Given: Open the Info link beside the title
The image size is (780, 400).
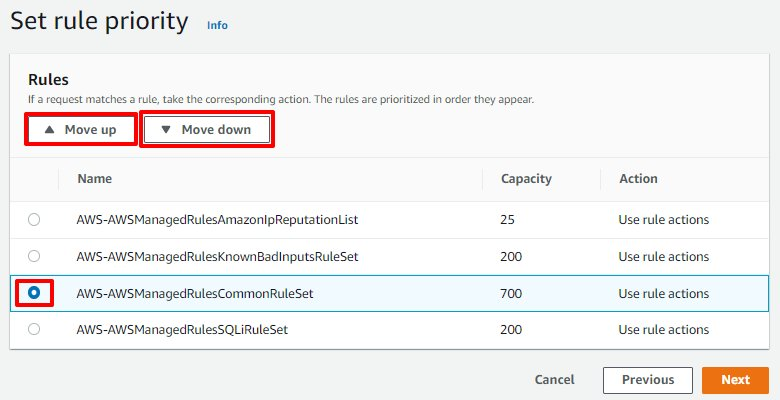Looking at the screenshot, I should pyautogui.click(x=217, y=25).
